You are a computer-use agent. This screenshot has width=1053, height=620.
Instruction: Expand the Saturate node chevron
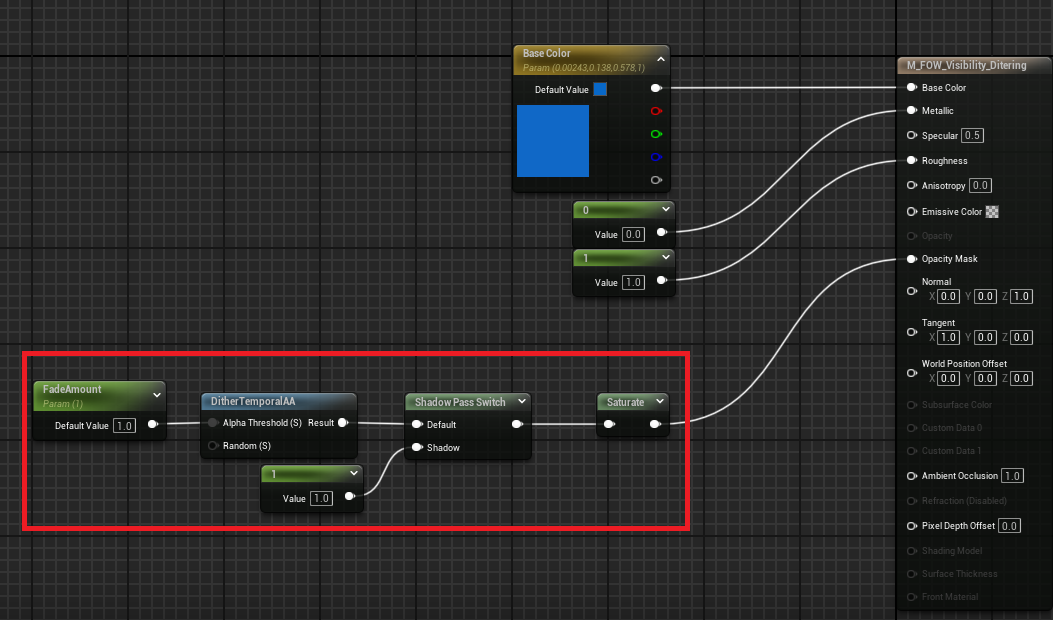(x=659, y=401)
